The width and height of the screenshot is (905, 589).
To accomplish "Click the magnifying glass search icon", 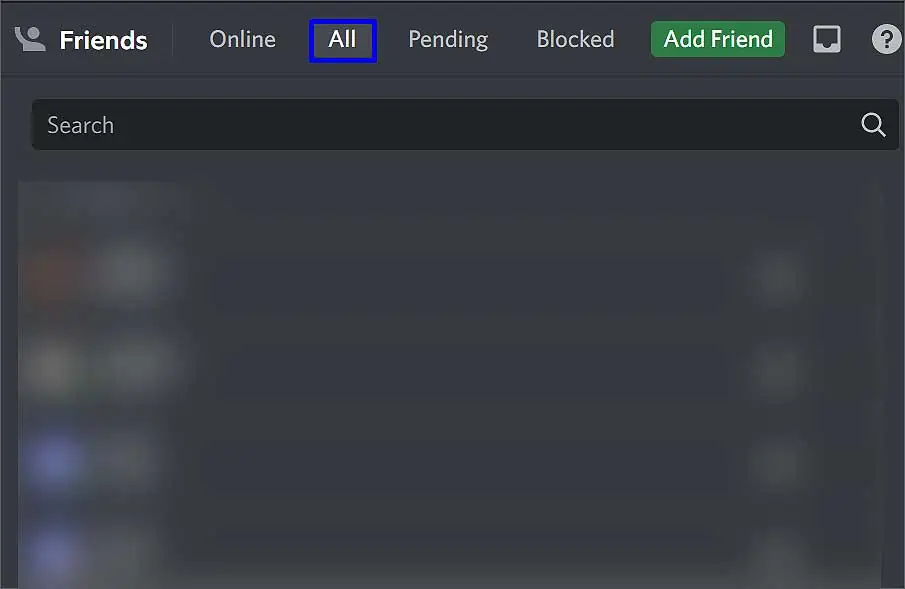I will [x=873, y=124].
